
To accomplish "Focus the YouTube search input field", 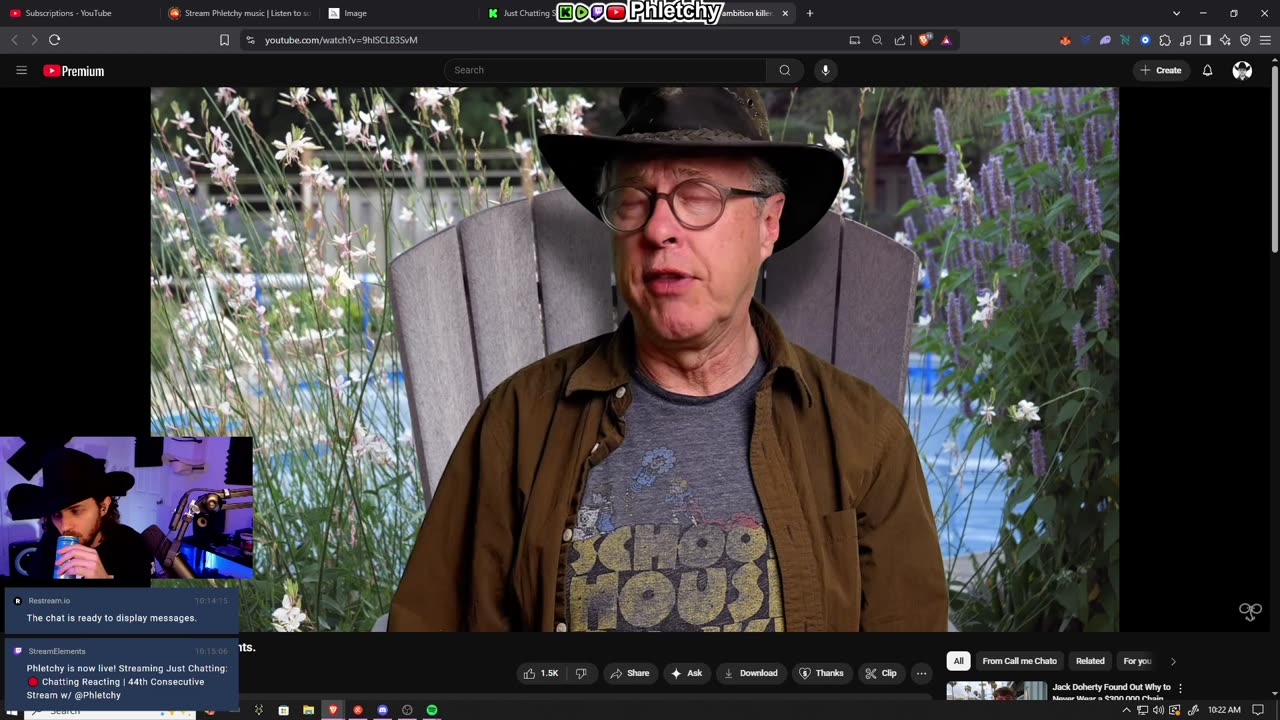I will (x=605, y=70).
